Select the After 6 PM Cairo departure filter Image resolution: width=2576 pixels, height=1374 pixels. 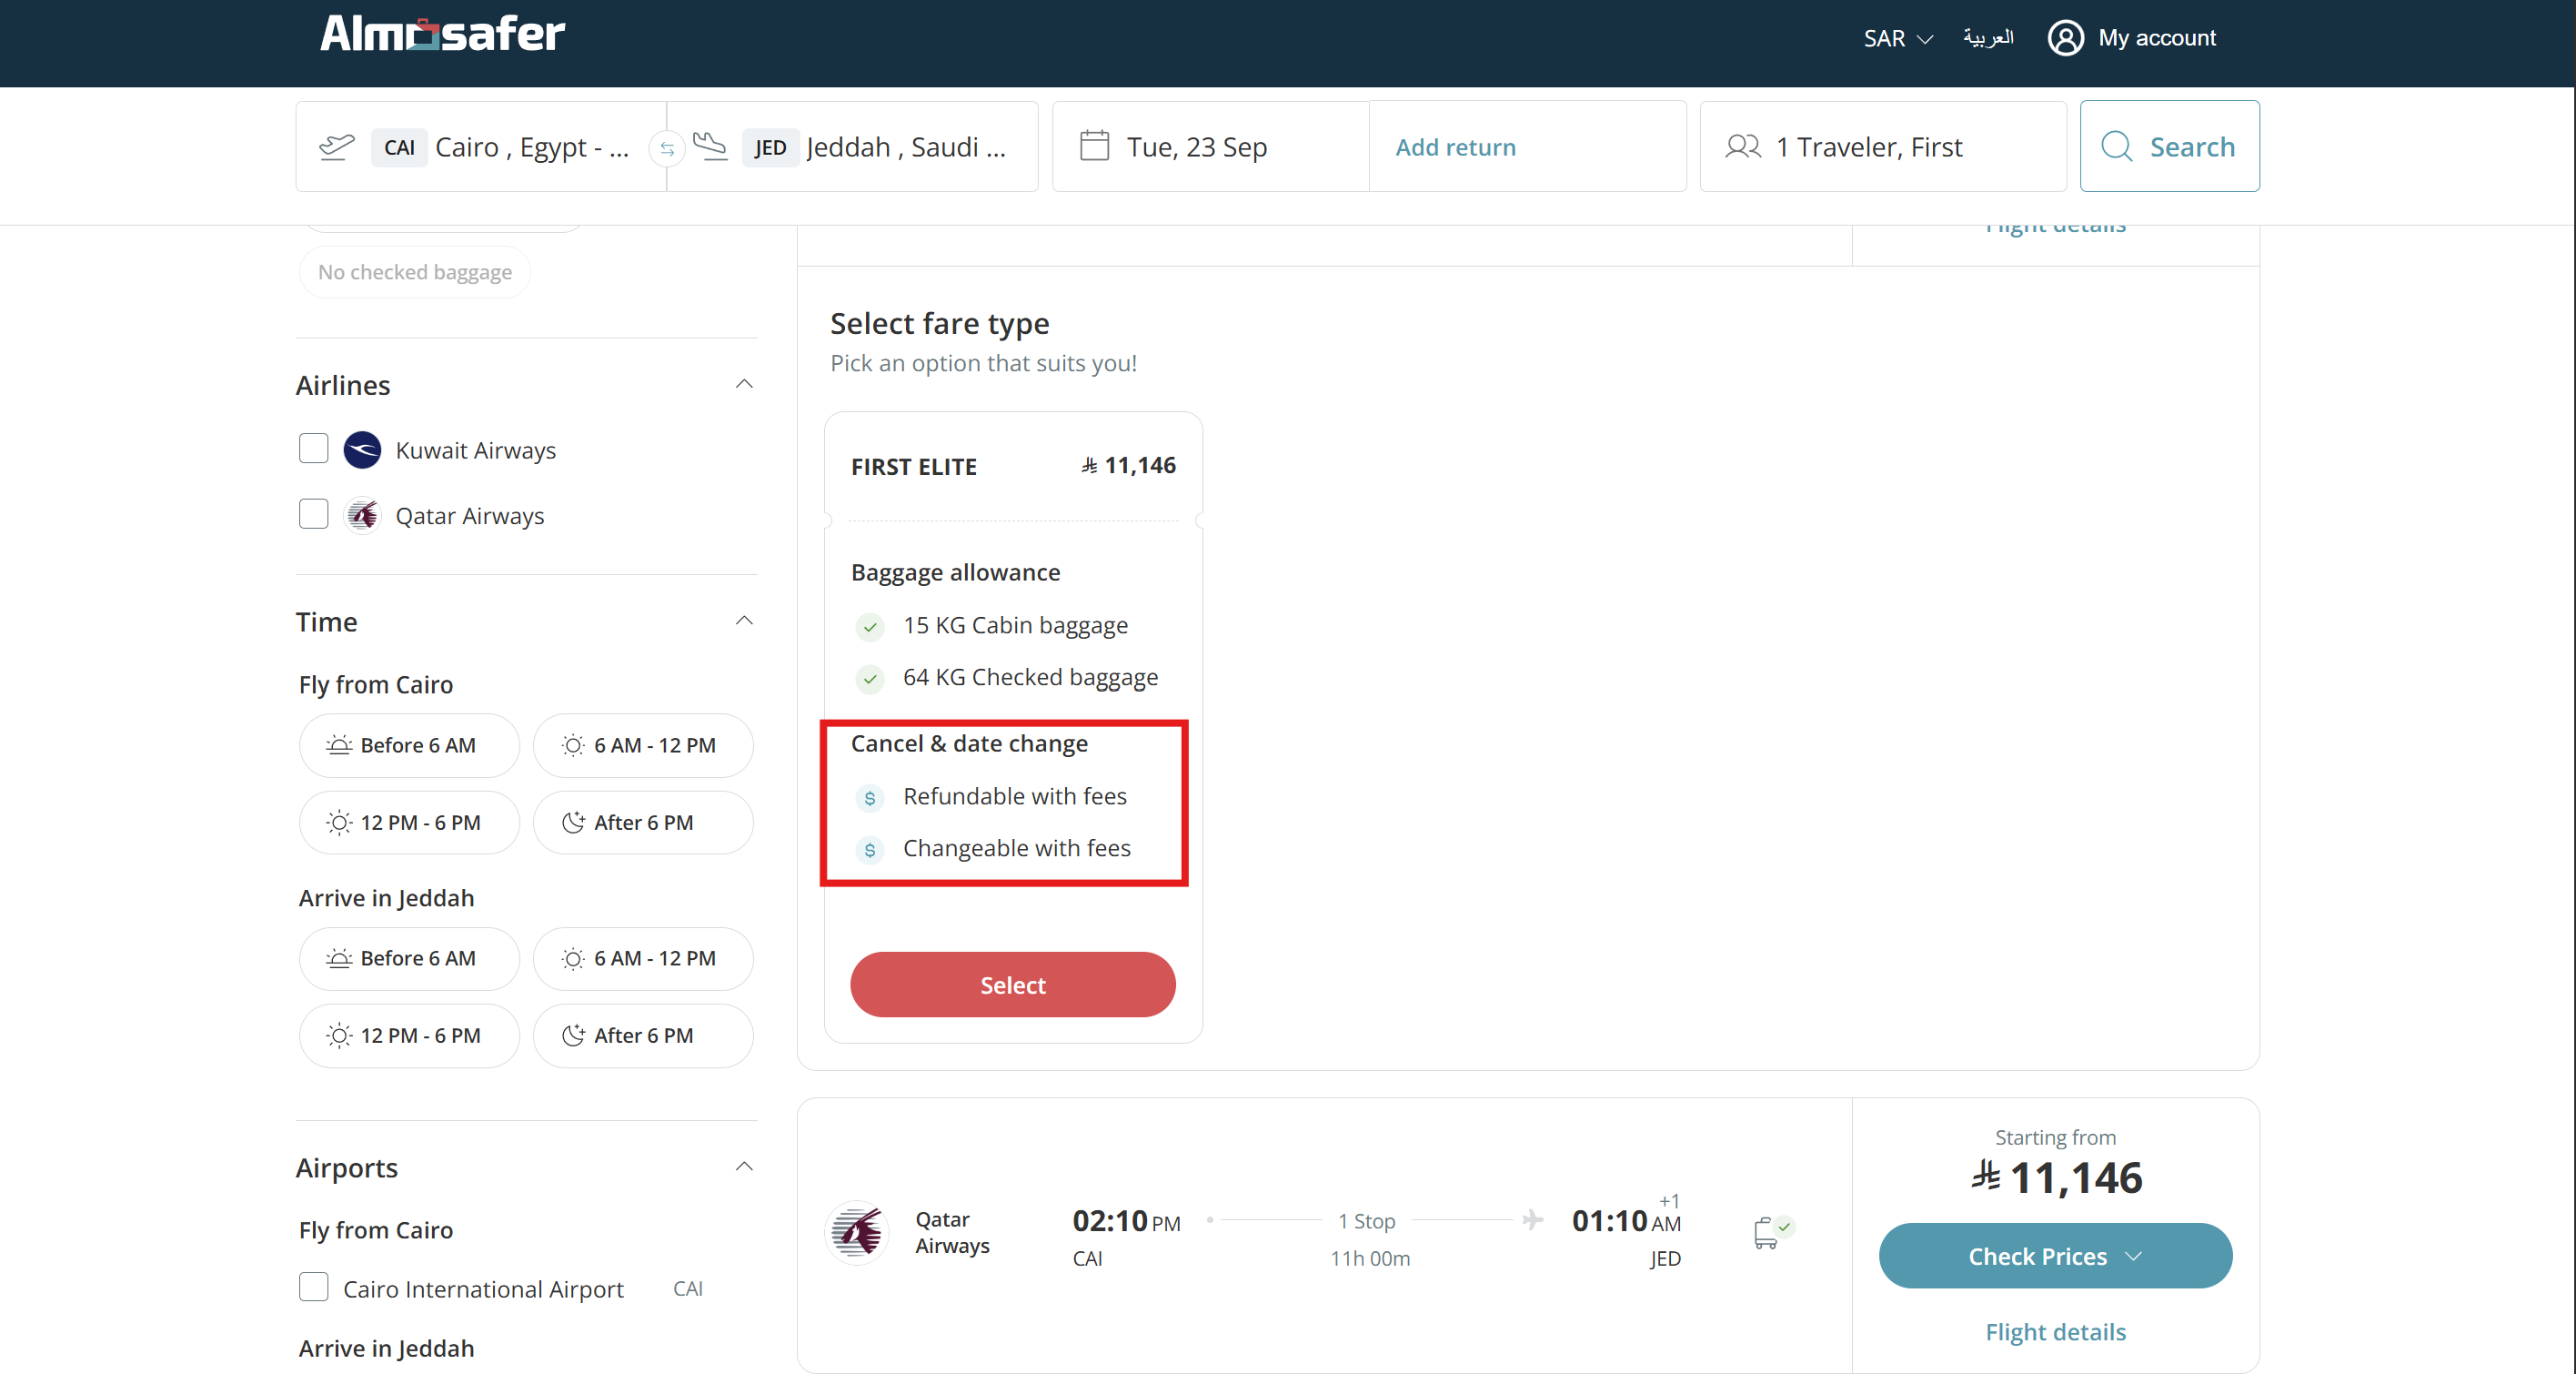[x=643, y=822]
